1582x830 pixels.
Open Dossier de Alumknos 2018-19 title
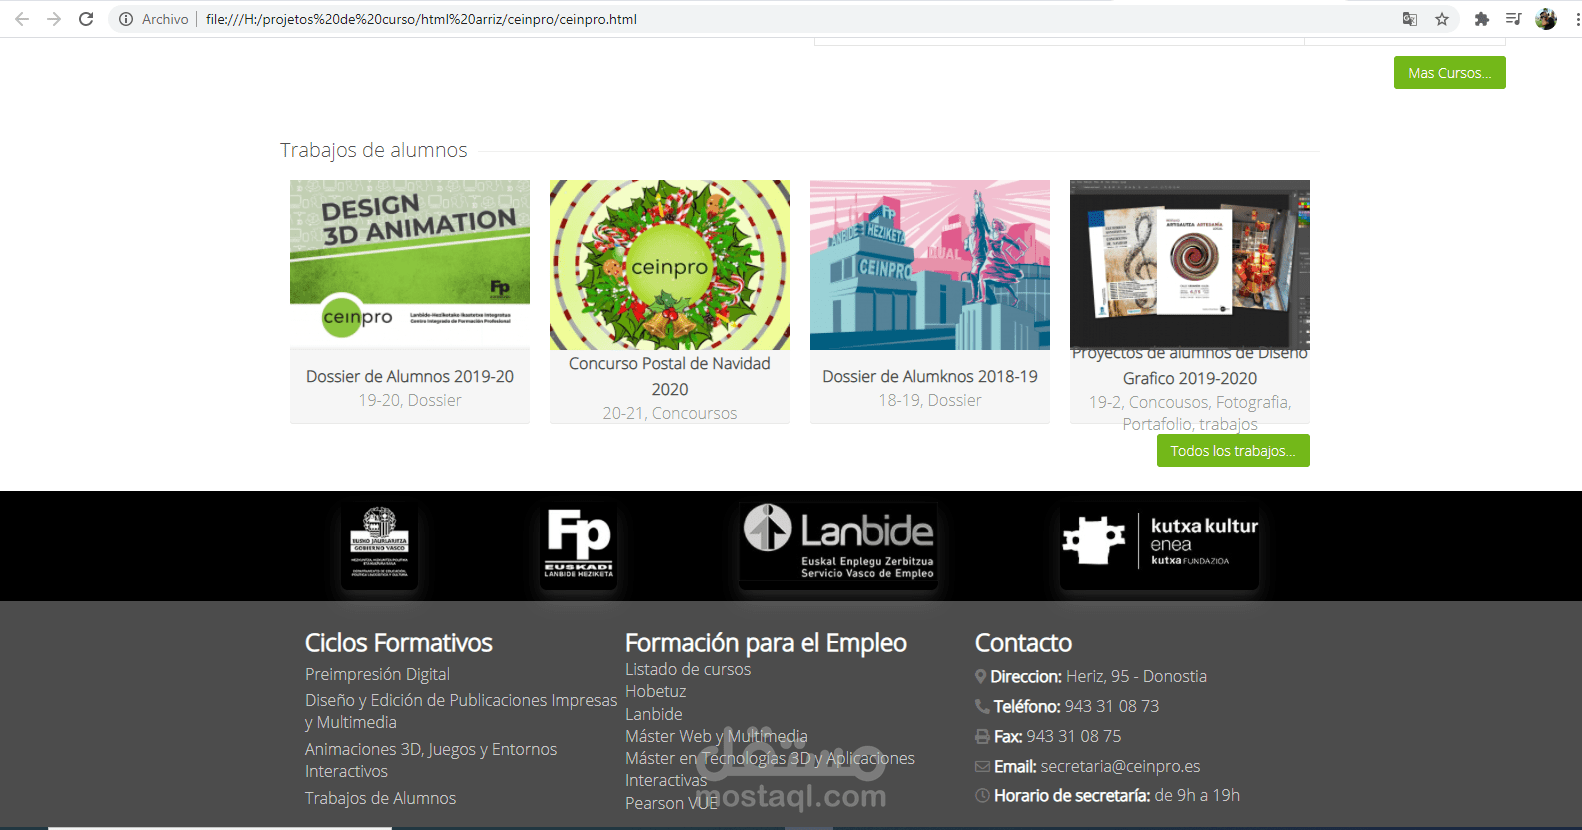930,376
